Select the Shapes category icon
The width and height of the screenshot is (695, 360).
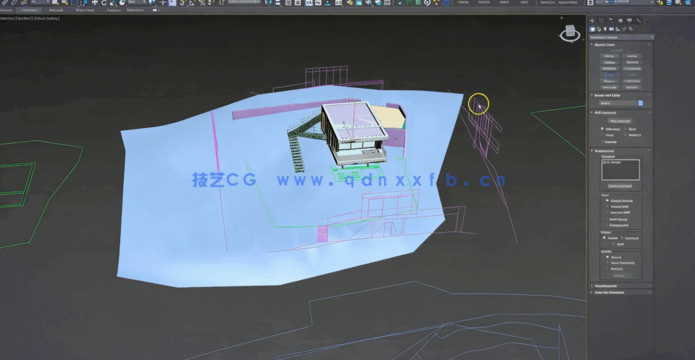pos(599,29)
